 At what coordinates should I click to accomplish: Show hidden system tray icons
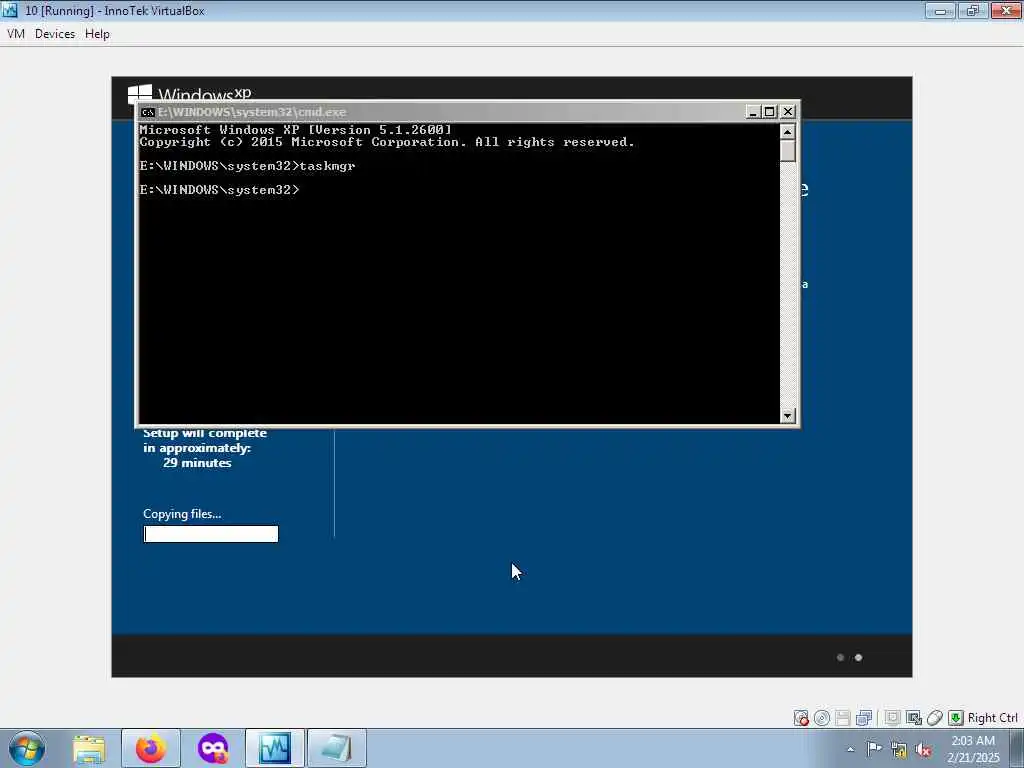[850, 750]
